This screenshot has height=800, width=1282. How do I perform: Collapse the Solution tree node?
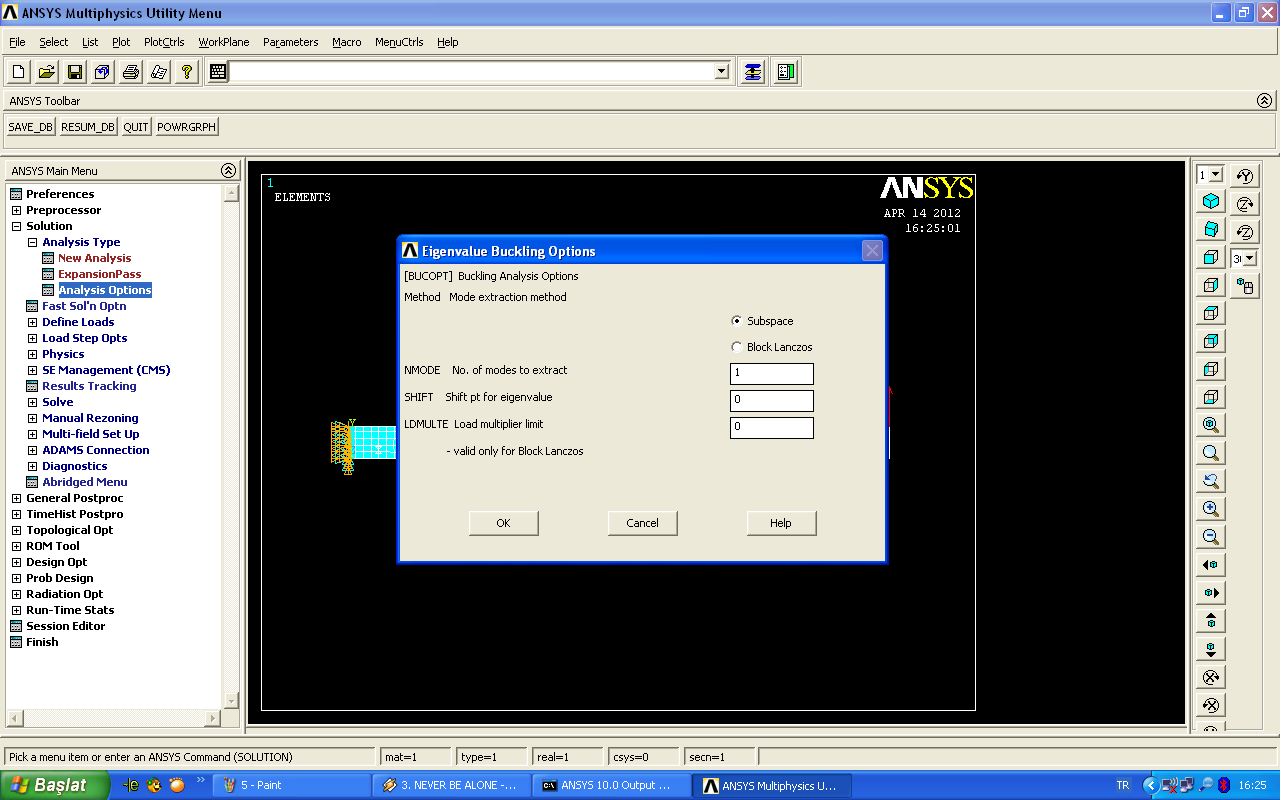(16, 226)
